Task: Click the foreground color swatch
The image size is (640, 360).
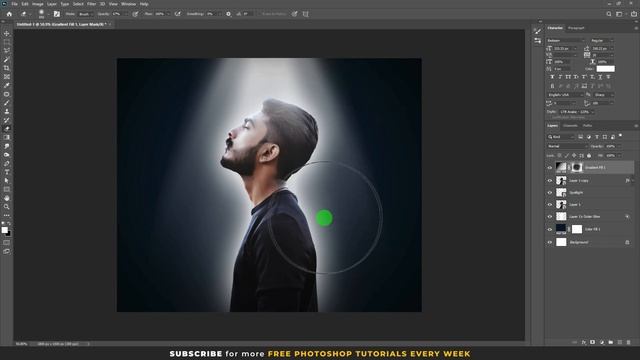Action: [4, 230]
